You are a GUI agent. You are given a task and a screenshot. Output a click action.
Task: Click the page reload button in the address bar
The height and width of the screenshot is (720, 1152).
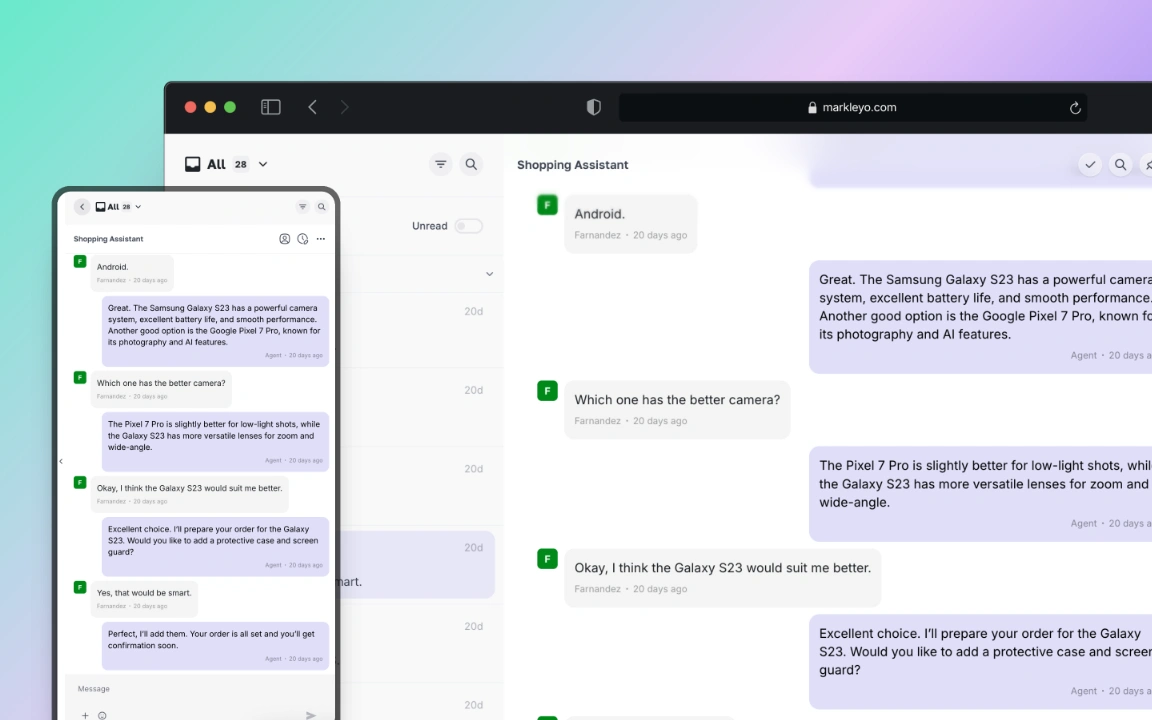1075,107
